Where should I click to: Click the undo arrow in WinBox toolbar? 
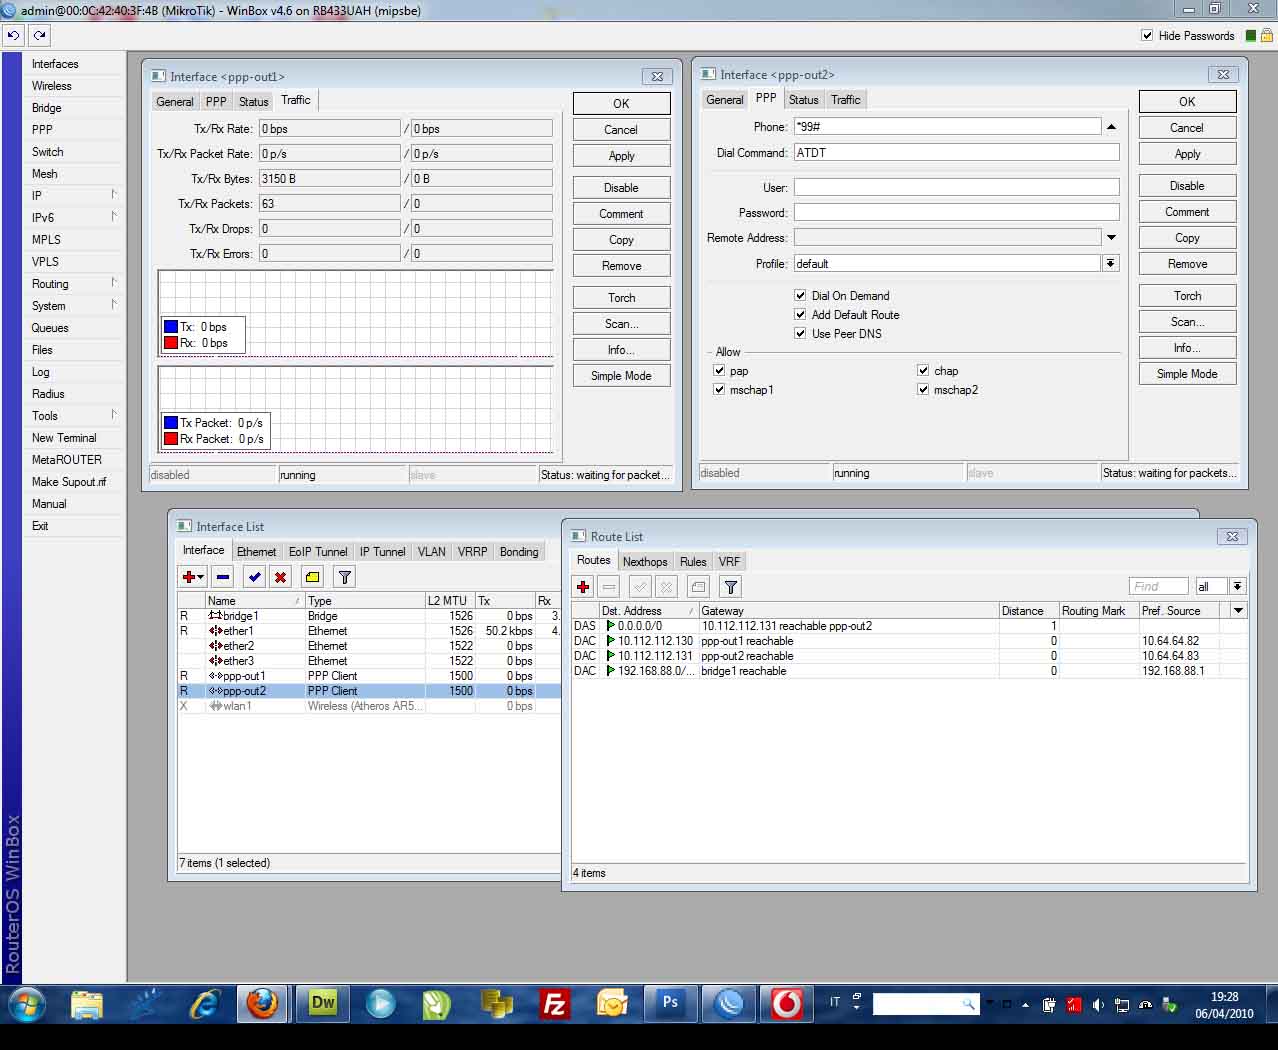[14, 35]
